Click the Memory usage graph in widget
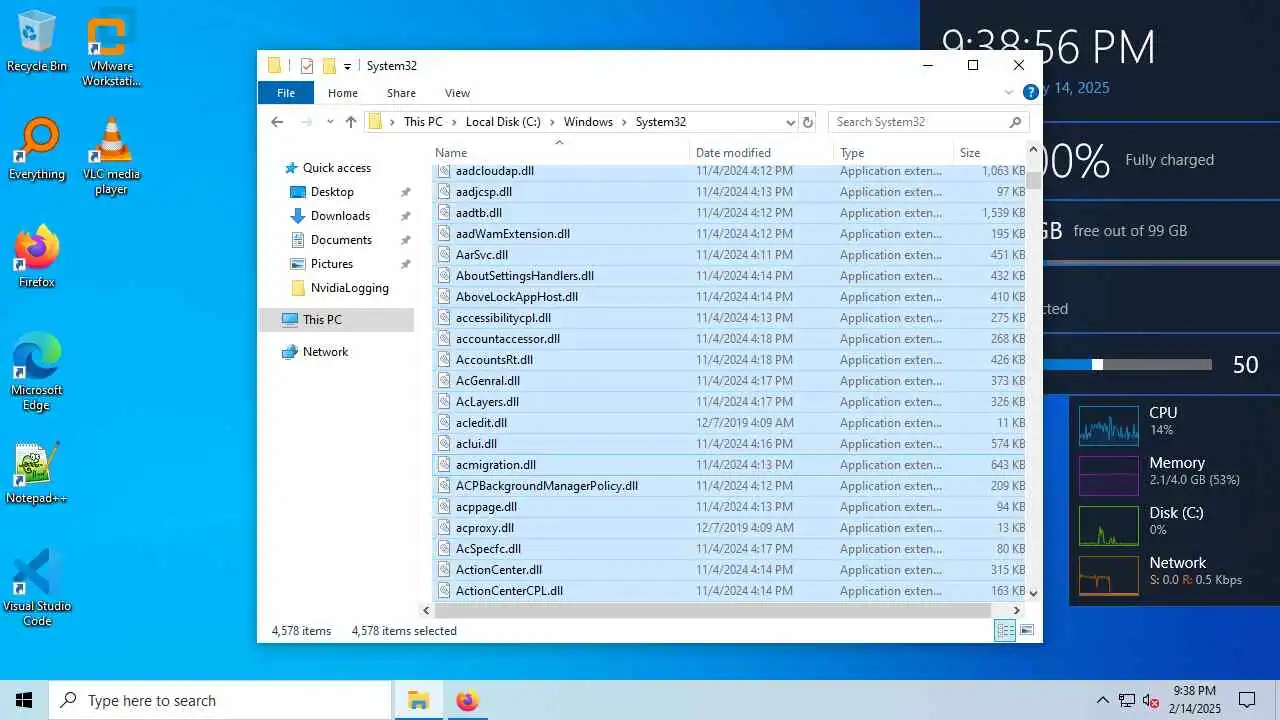Image resolution: width=1280 pixels, height=720 pixels. pos(1108,475)
